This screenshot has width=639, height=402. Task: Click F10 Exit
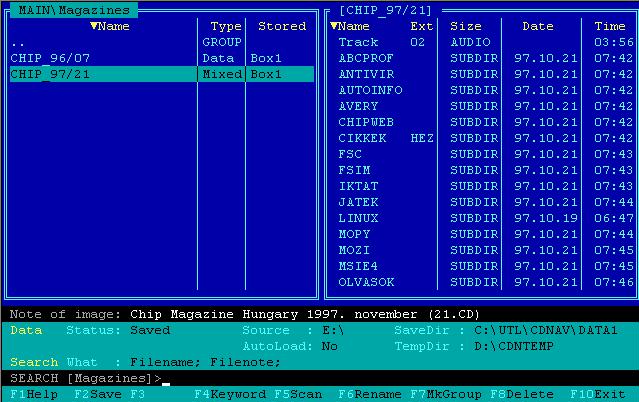click(598, 394)
